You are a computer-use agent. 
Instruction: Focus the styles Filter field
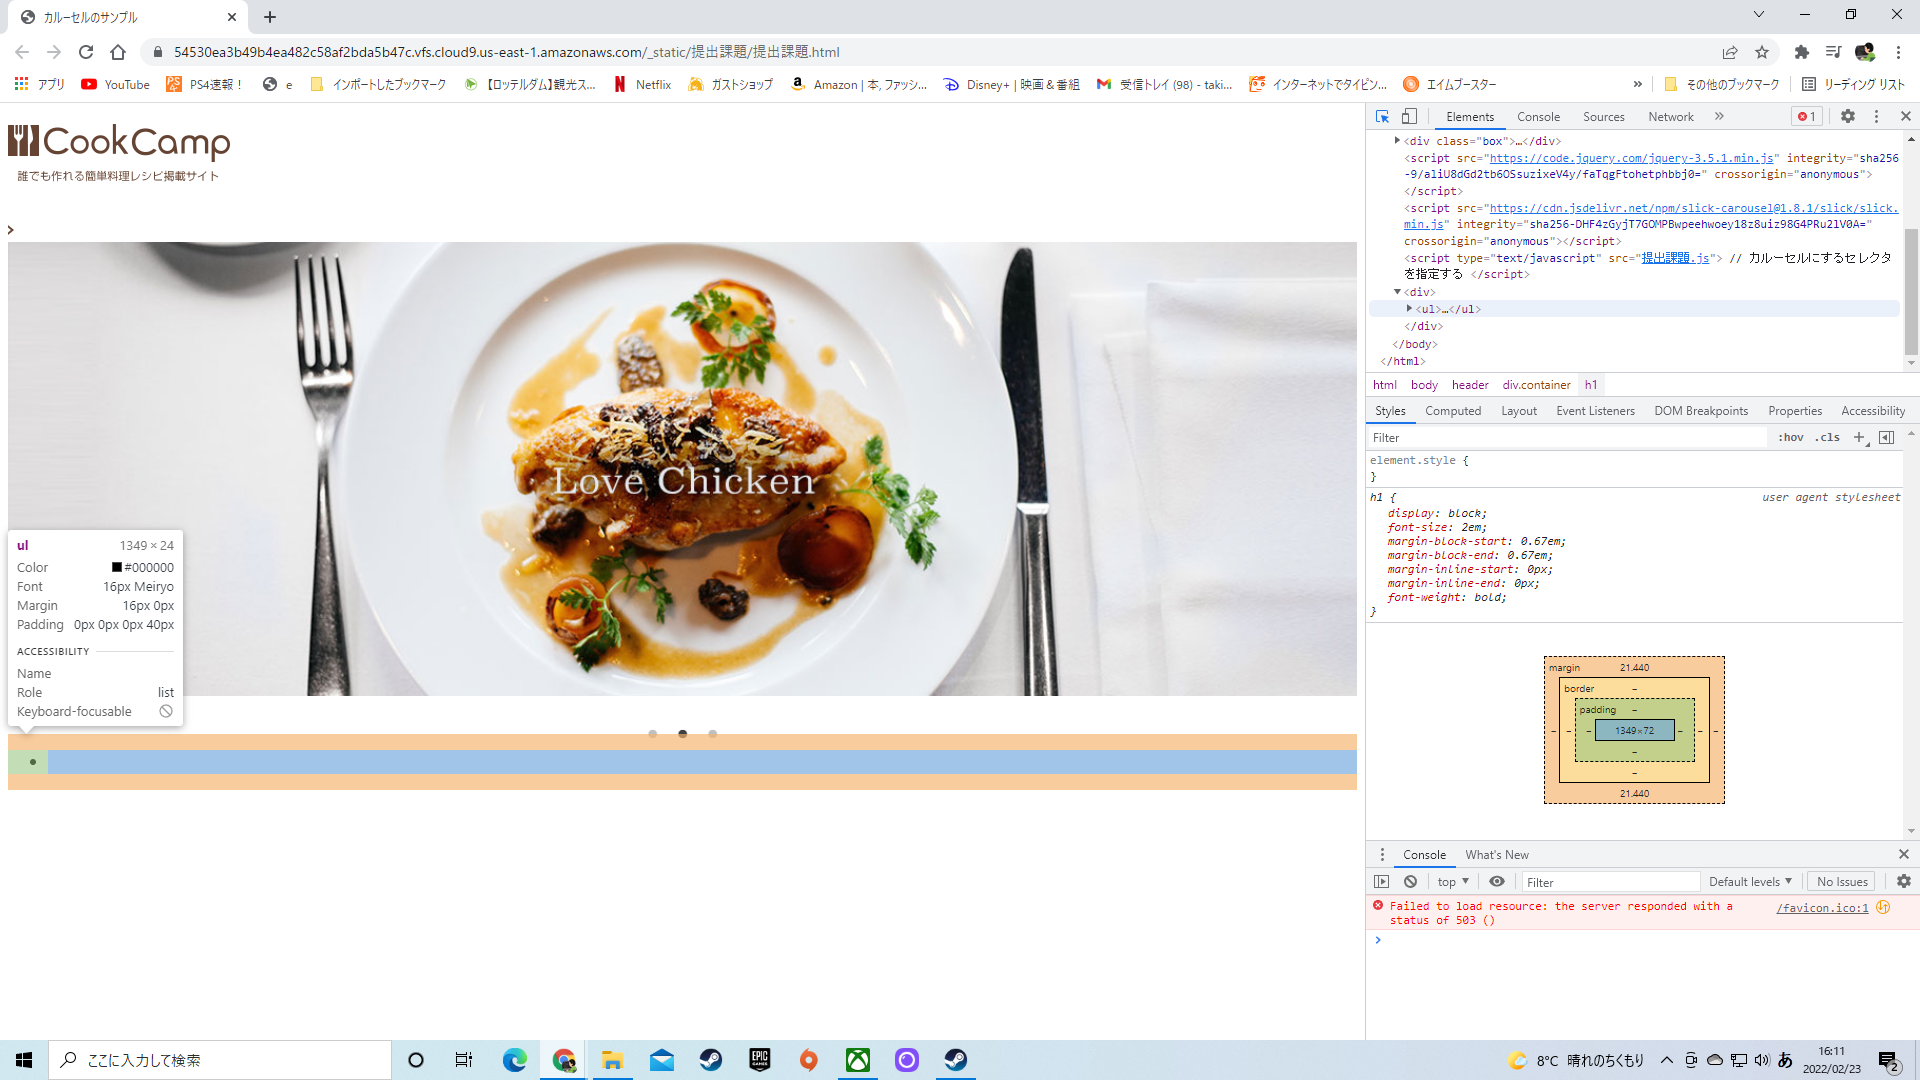tap(1567, 438)
